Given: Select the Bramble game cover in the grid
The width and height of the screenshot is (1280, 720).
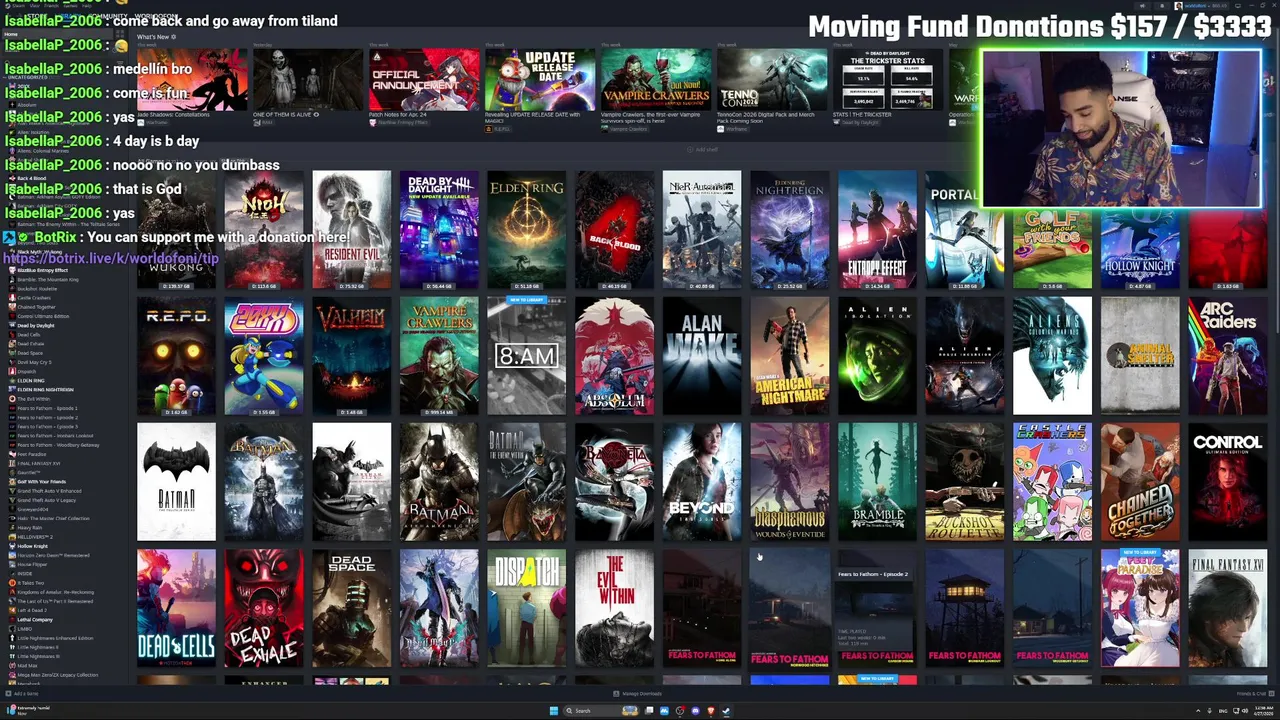Looking at the screenshot, I should coord(877,482).
